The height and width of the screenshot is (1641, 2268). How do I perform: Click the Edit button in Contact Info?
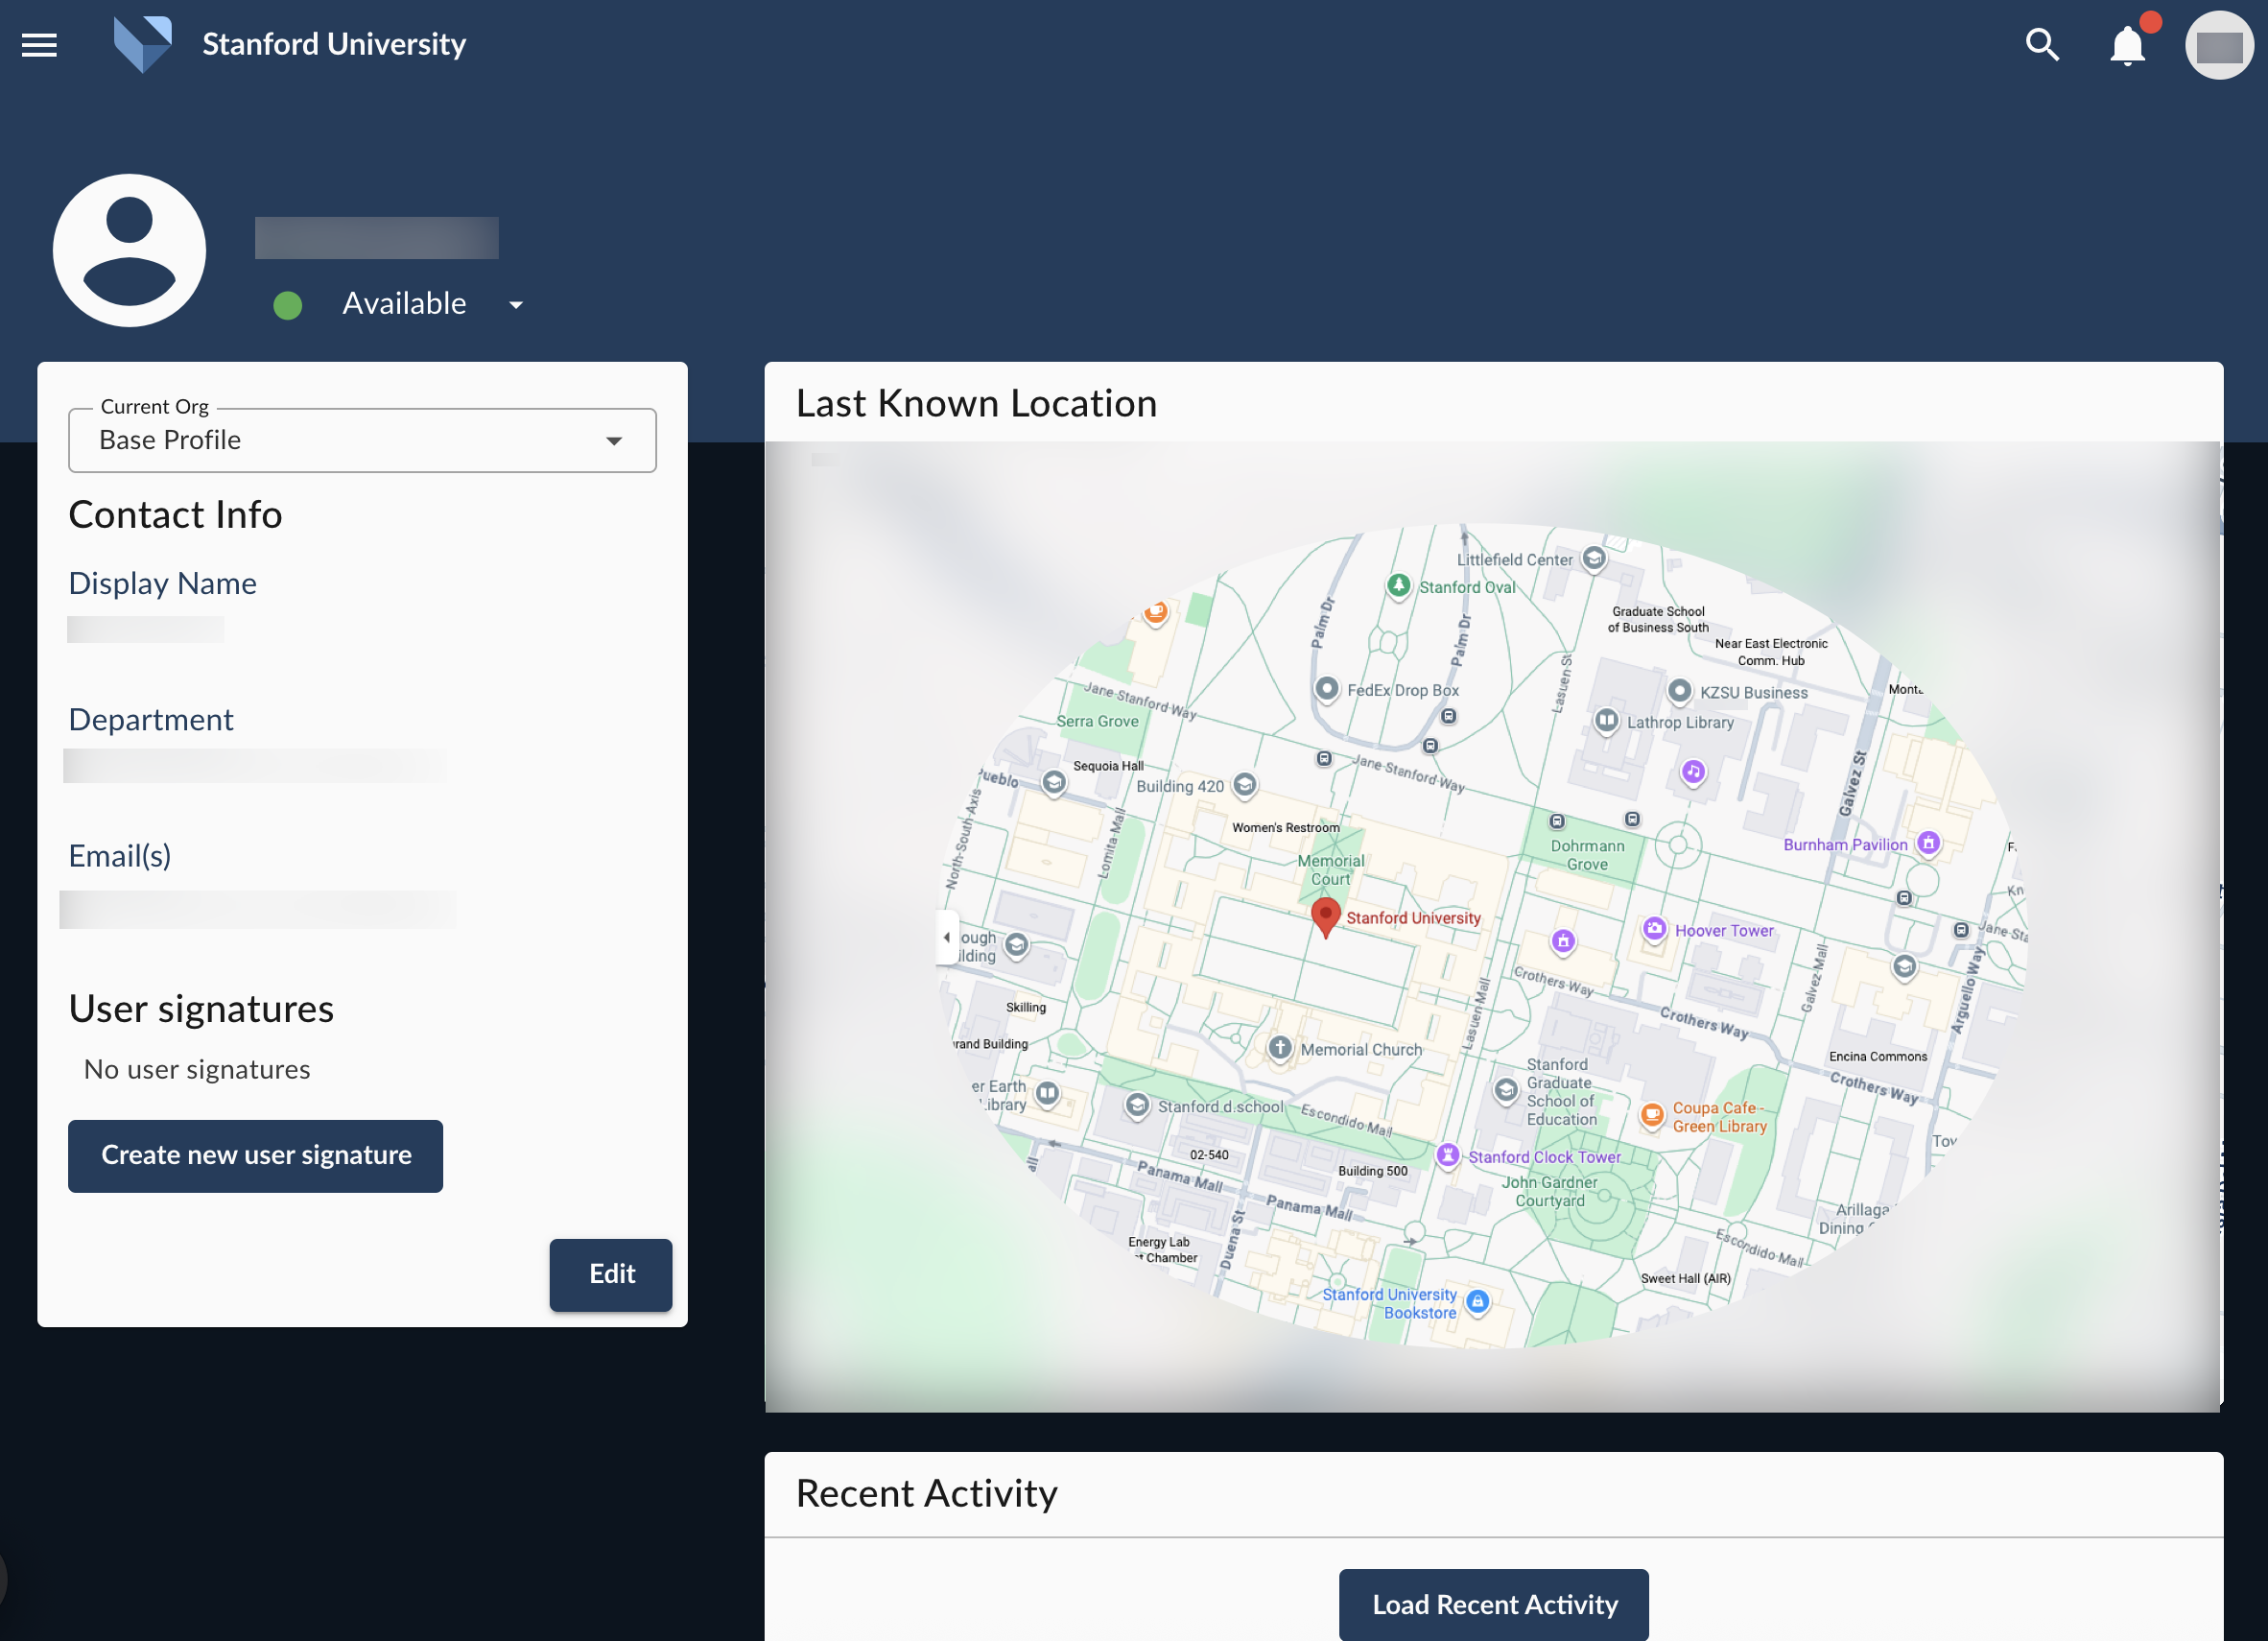coord(610,1274)
